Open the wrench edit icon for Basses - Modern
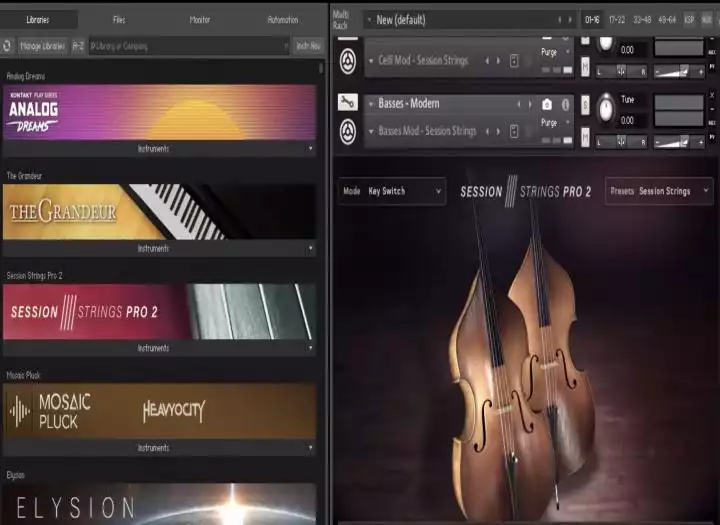The height and width of the screenshot is (525, 720). tap(348, 102)
